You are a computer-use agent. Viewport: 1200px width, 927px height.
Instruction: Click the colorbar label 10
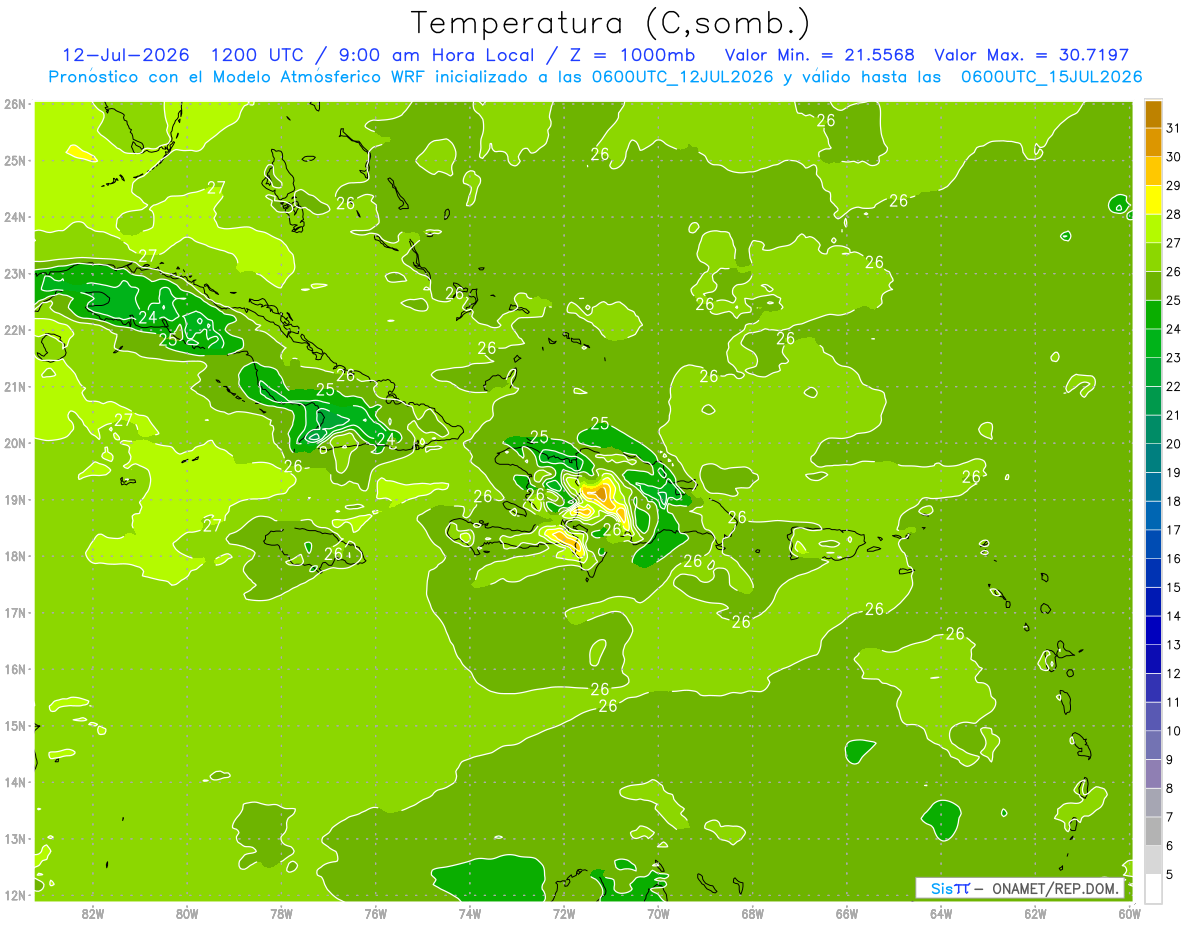(1174, 731)
